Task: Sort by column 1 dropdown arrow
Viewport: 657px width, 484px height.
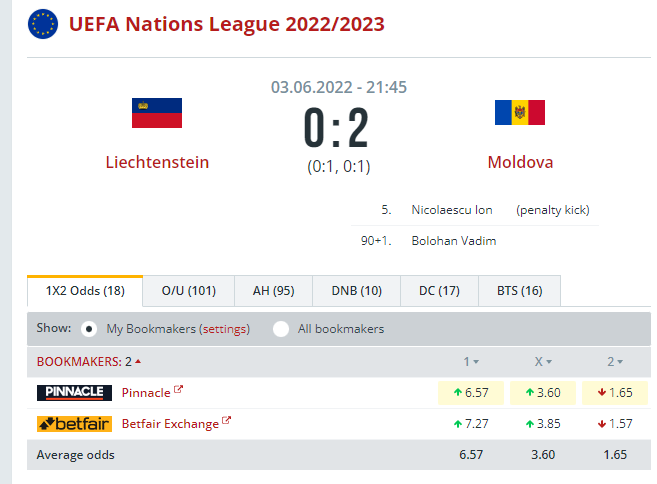Action: tap(476, 362)
